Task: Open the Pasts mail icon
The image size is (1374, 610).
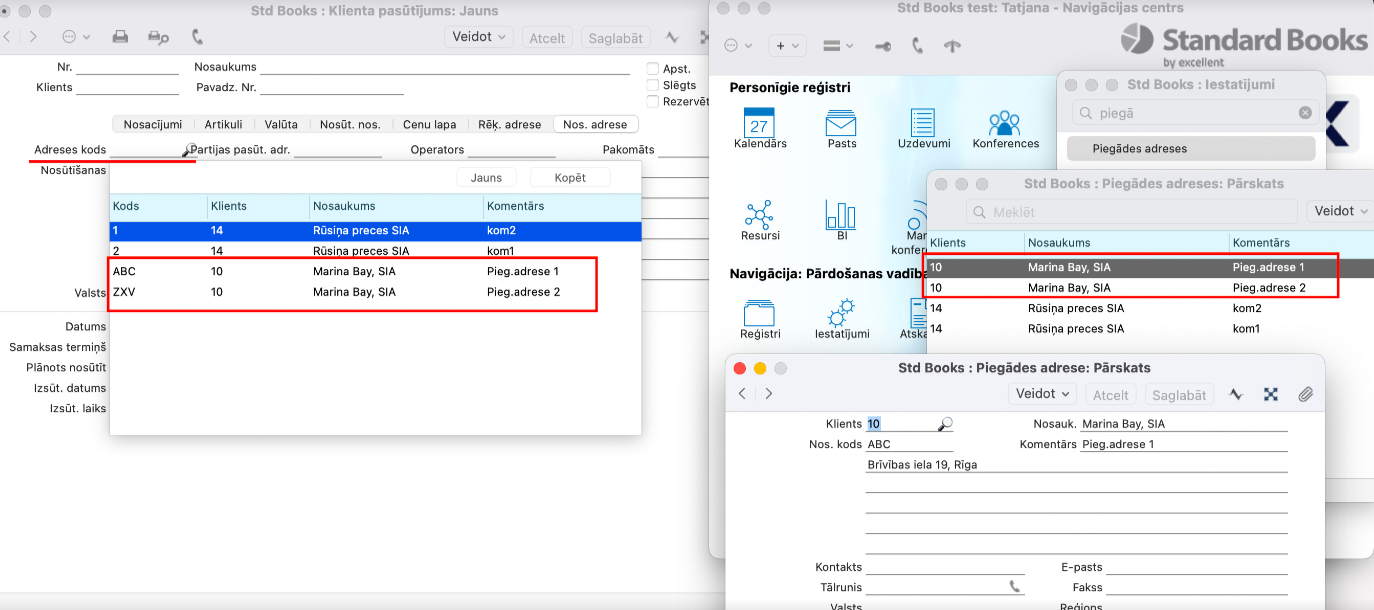Action: 841,124
